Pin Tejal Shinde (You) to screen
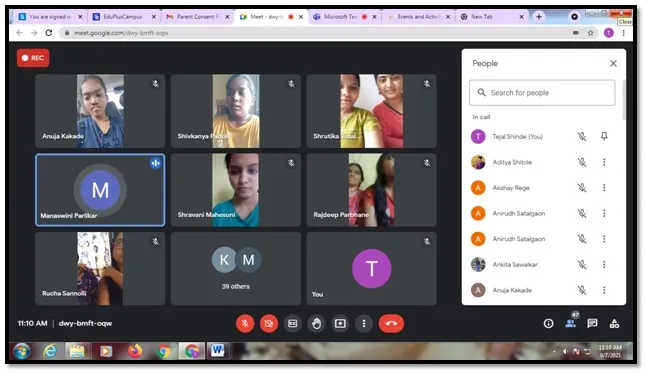The image size is (648, 375). [604, 136]
